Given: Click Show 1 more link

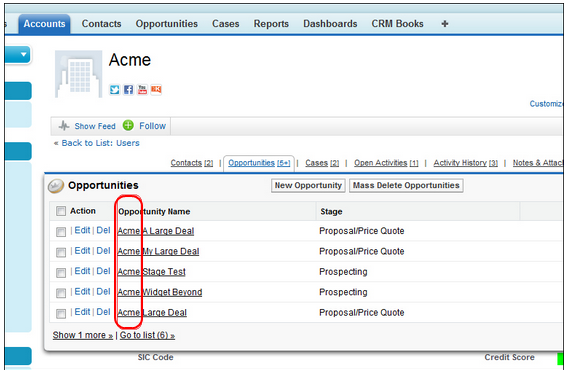Looking at the screenshot, I should point(83,335).
